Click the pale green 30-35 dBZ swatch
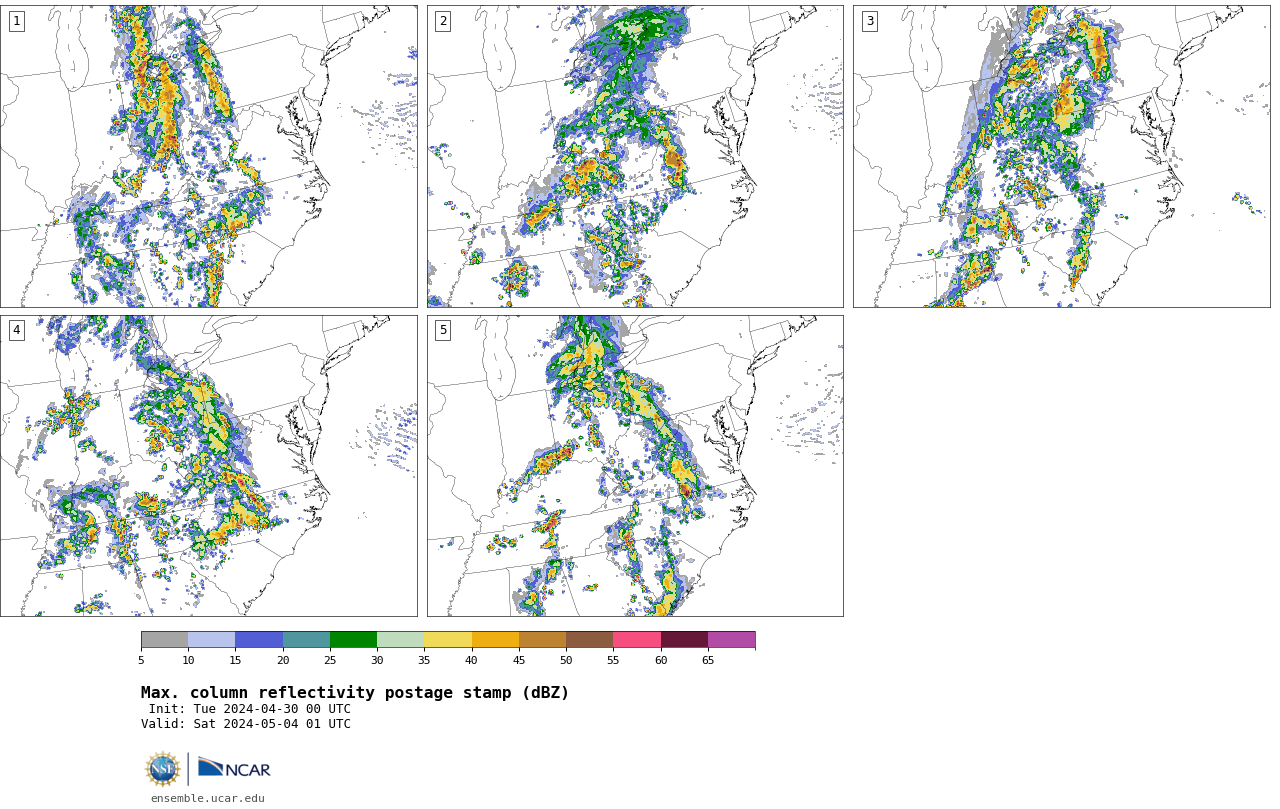1280x809 pixels. [400, 640]
